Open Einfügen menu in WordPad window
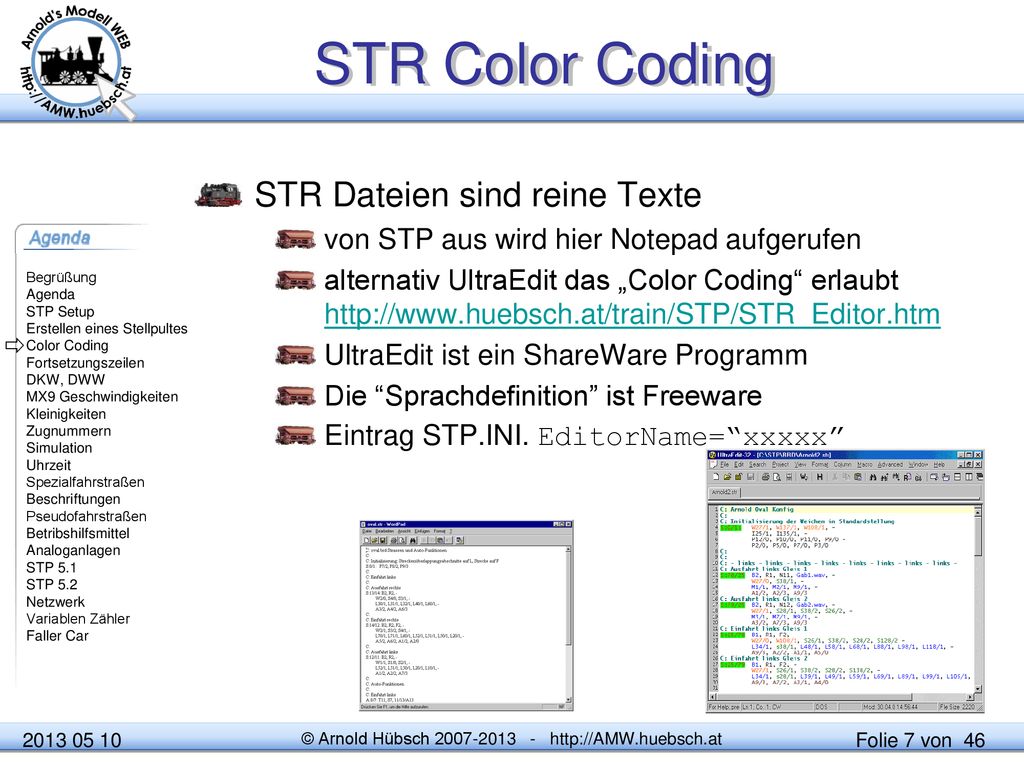This screenshot has height=768, width=1024. click(423, 531)
